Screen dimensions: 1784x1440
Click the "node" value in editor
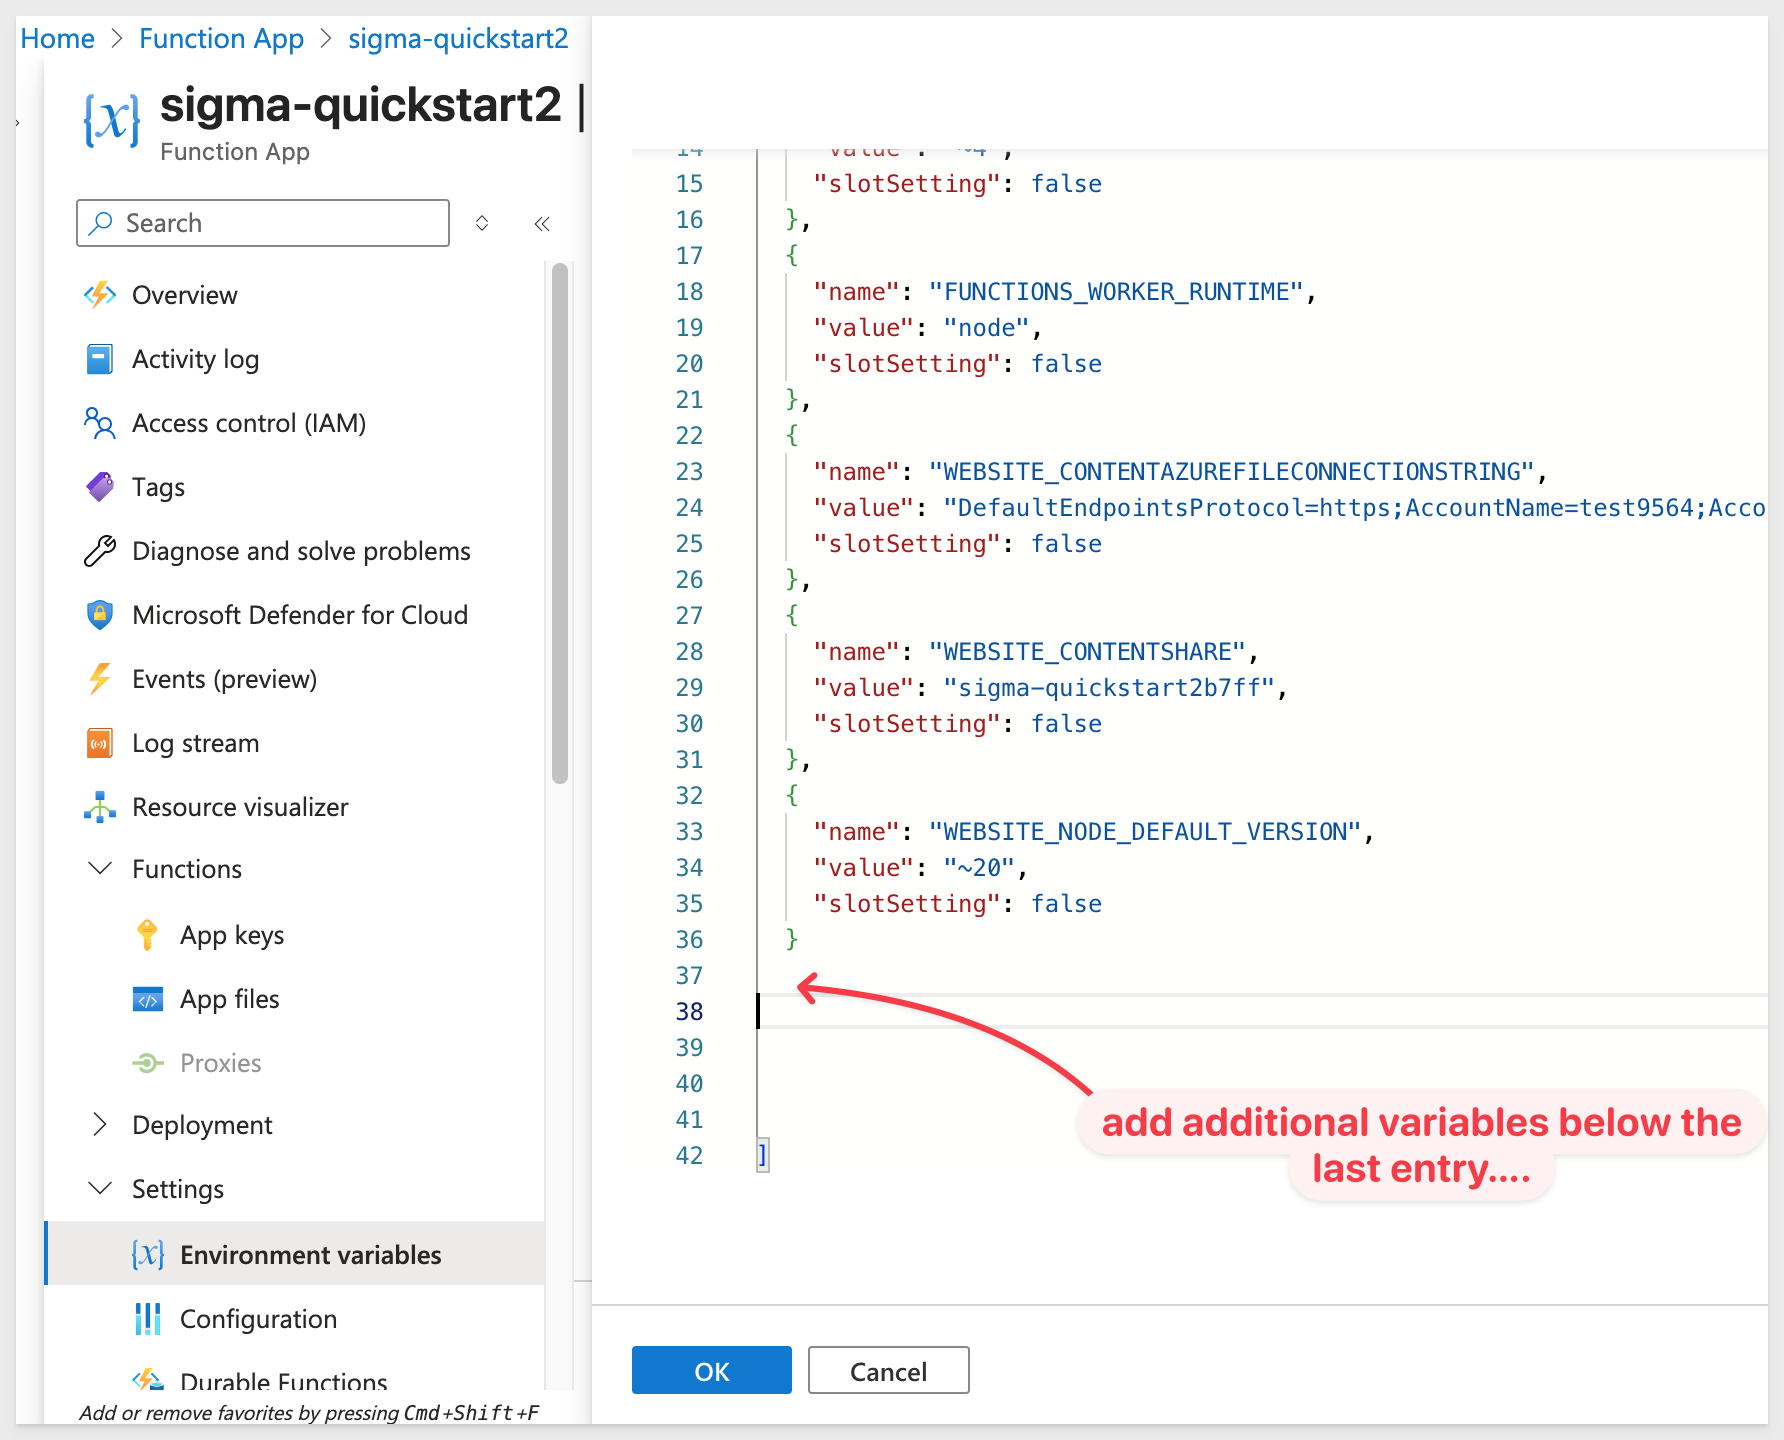(987, 327)
